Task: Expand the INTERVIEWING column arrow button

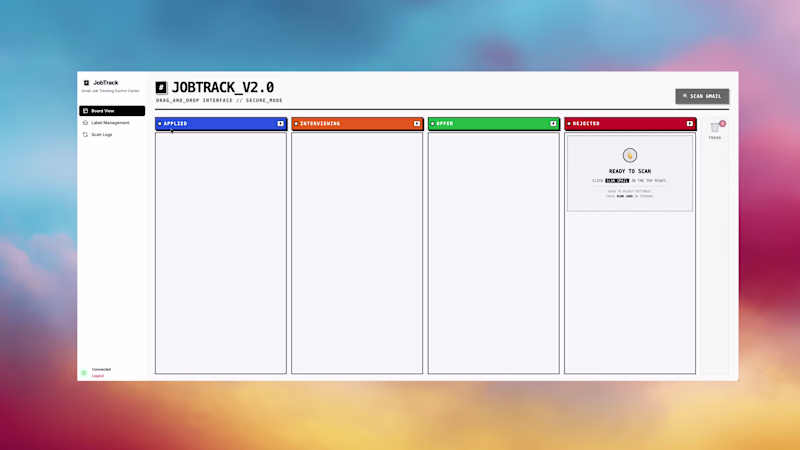Action: [417, 123]
